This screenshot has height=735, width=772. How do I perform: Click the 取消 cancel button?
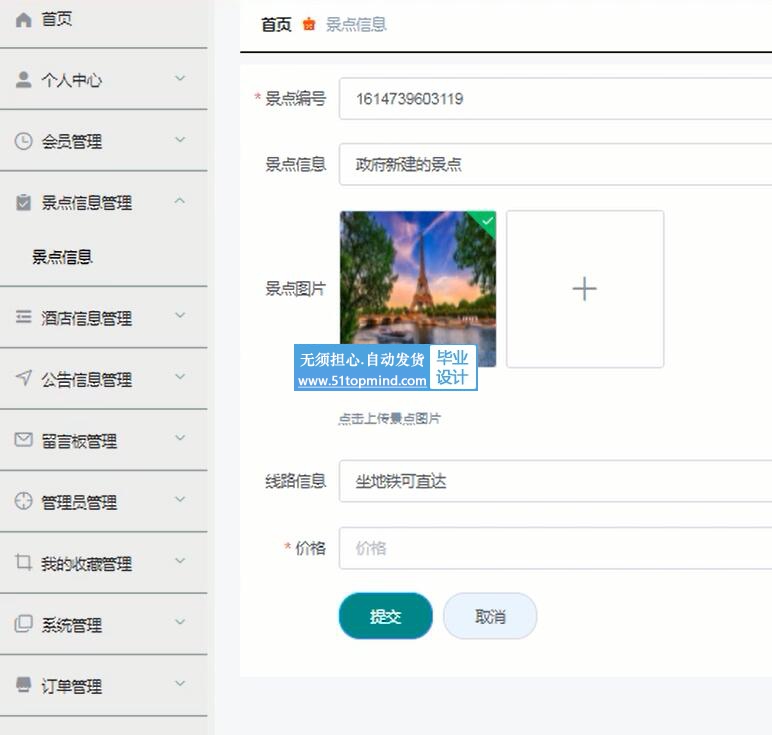coord(490,616)
